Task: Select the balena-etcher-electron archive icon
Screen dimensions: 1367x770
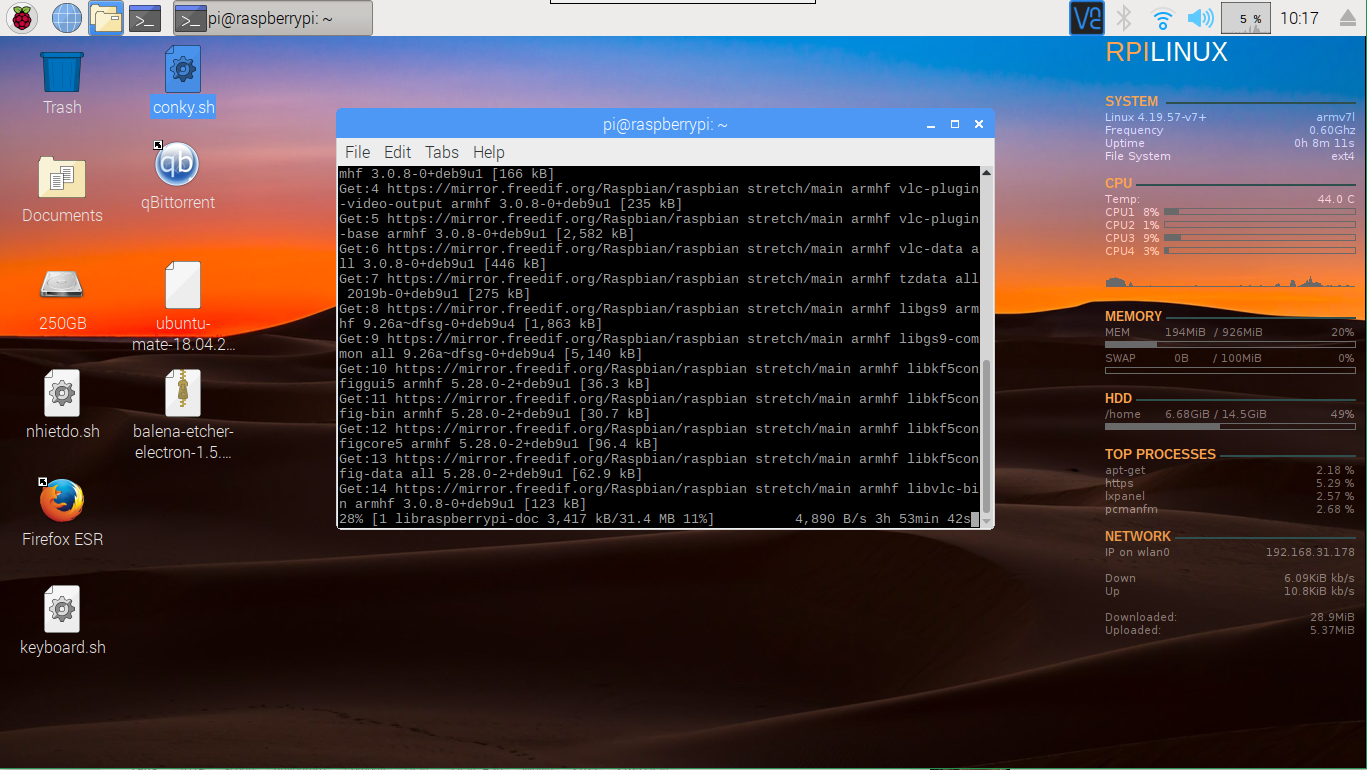Action: [x=183, y=415]
